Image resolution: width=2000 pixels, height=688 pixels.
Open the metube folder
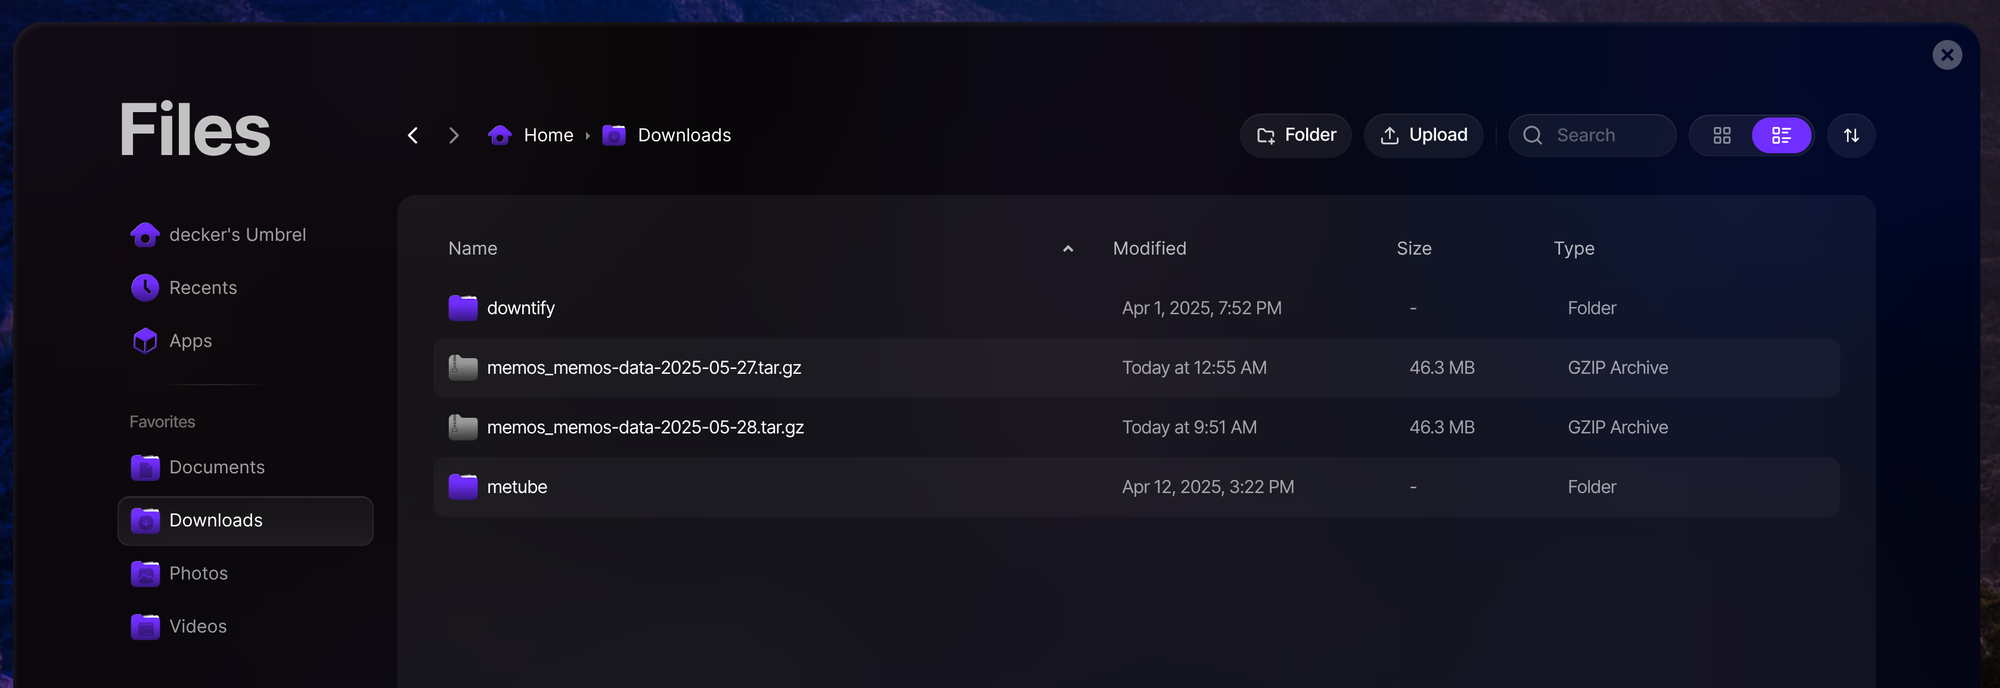point(1136,487)
